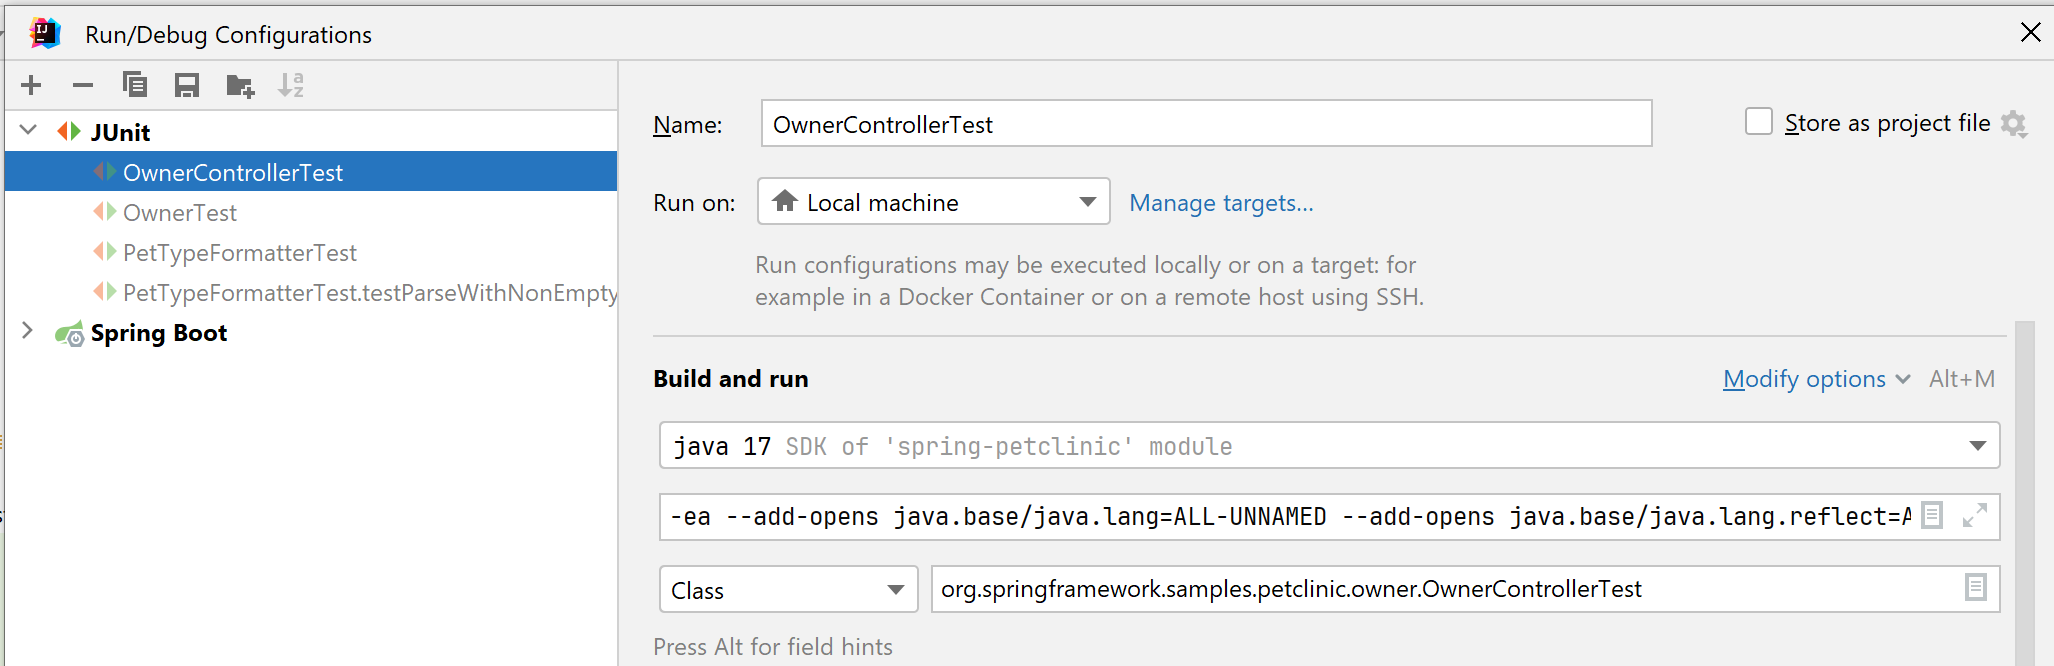Select the OwnerTest configuration

pos(180,213)
